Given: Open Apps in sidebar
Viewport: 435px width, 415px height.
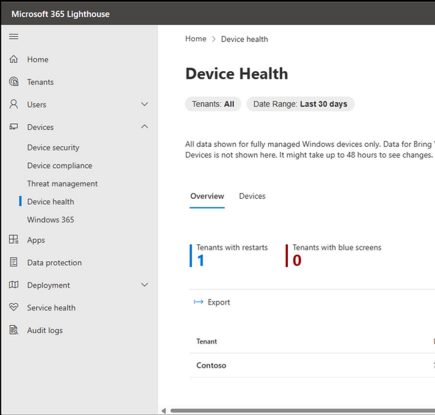Looking at the screenshot, I should point(36,240).
